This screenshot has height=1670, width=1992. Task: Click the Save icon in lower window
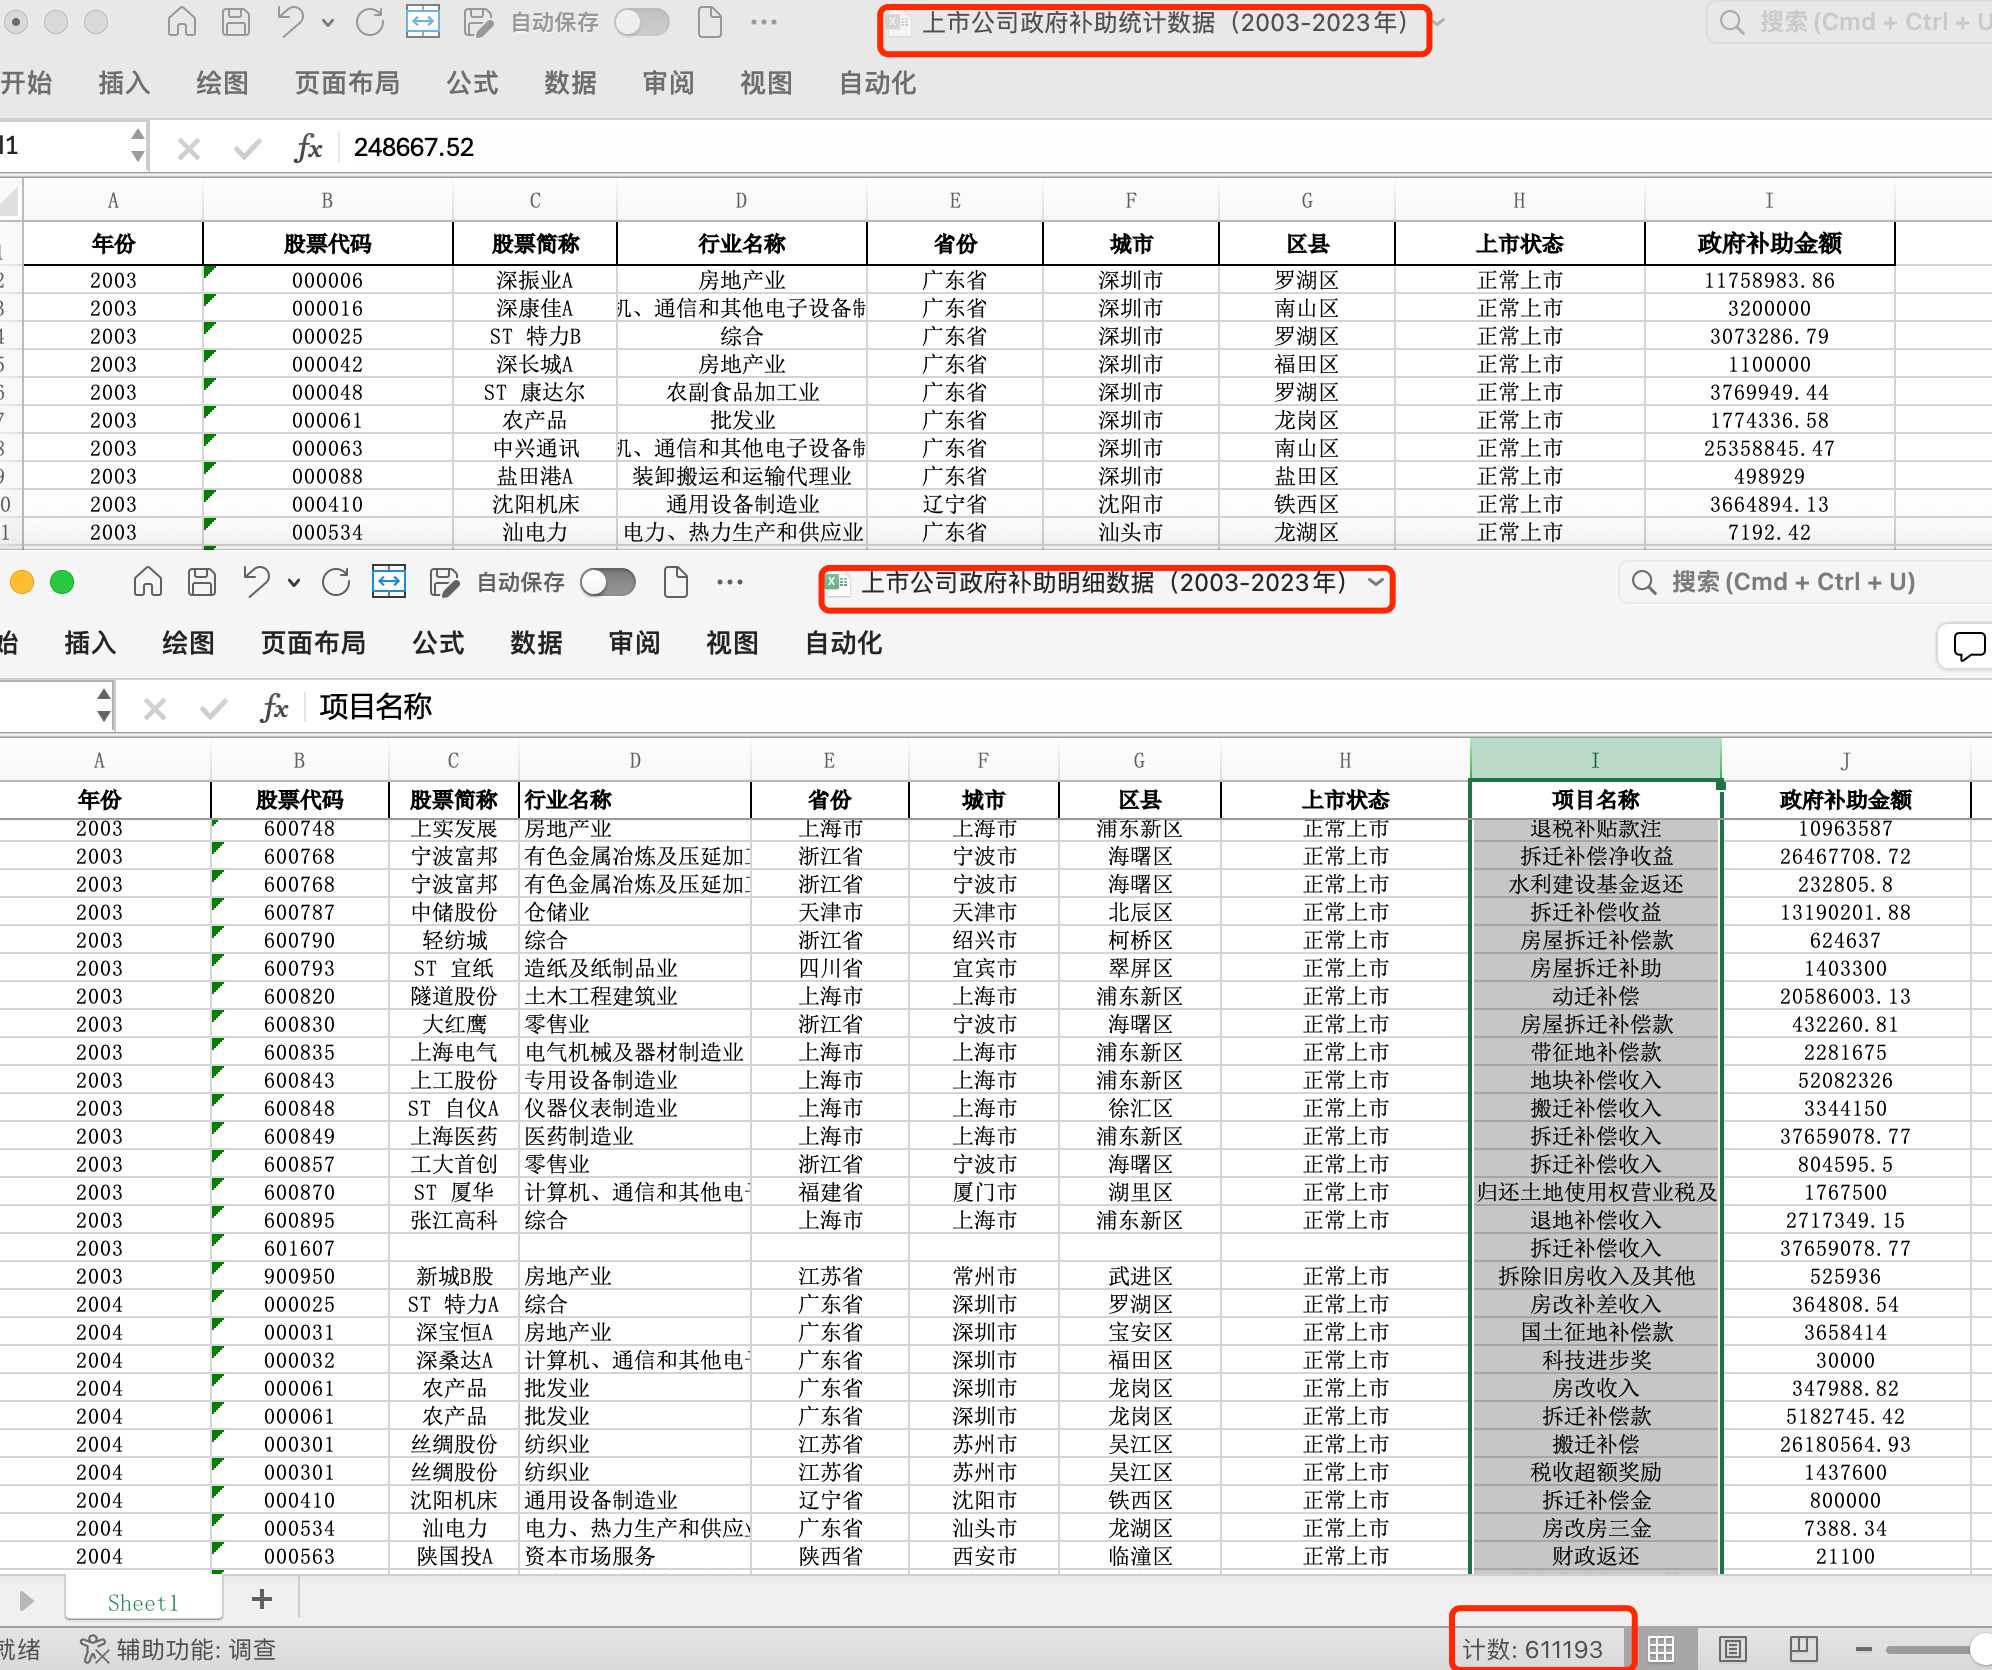click(202, 582)
